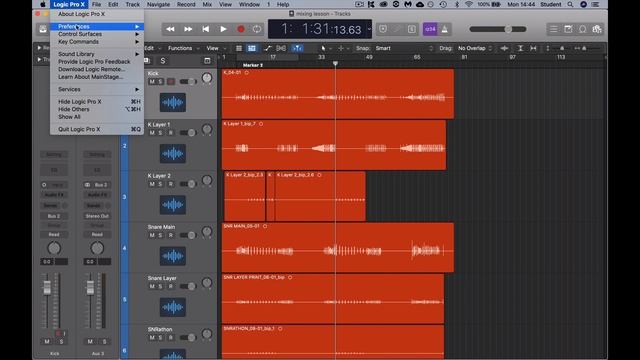Click the Rewind transport button
640x360 pixels.
(170, 29)
